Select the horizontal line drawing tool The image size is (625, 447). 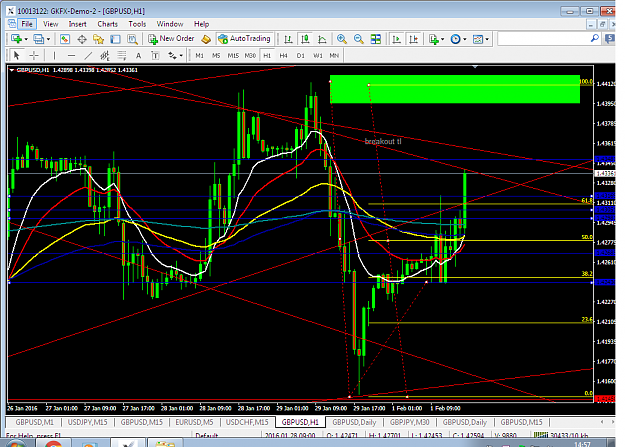(x=71, y=55)
